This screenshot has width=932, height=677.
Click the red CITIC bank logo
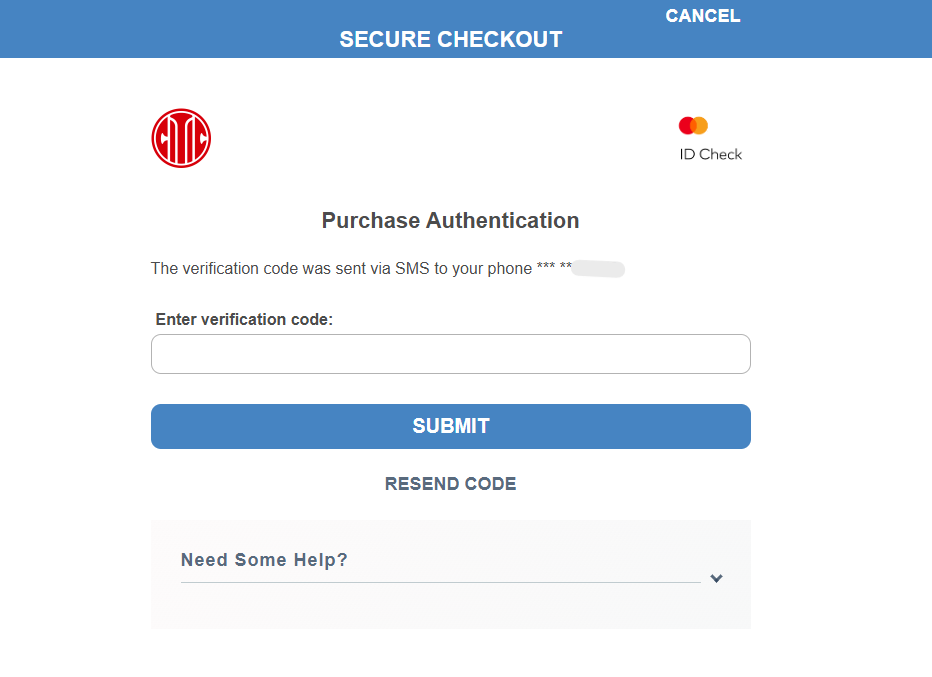pos(181,138)
